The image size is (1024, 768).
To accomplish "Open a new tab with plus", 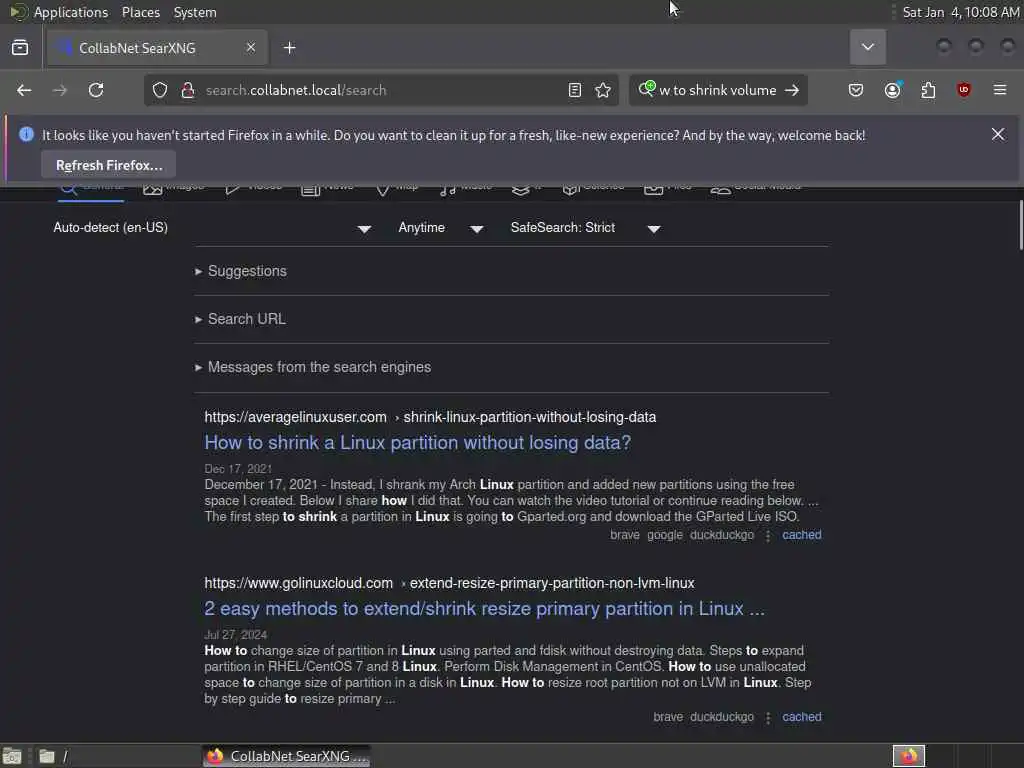I will click(290, 48).
